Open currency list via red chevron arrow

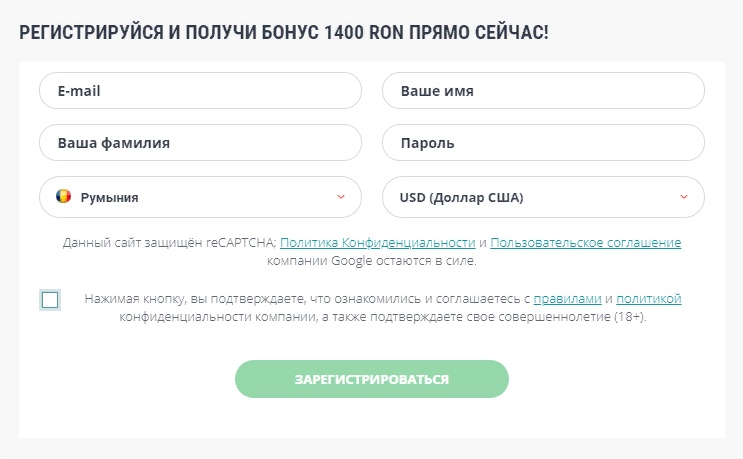pos(684,197)
